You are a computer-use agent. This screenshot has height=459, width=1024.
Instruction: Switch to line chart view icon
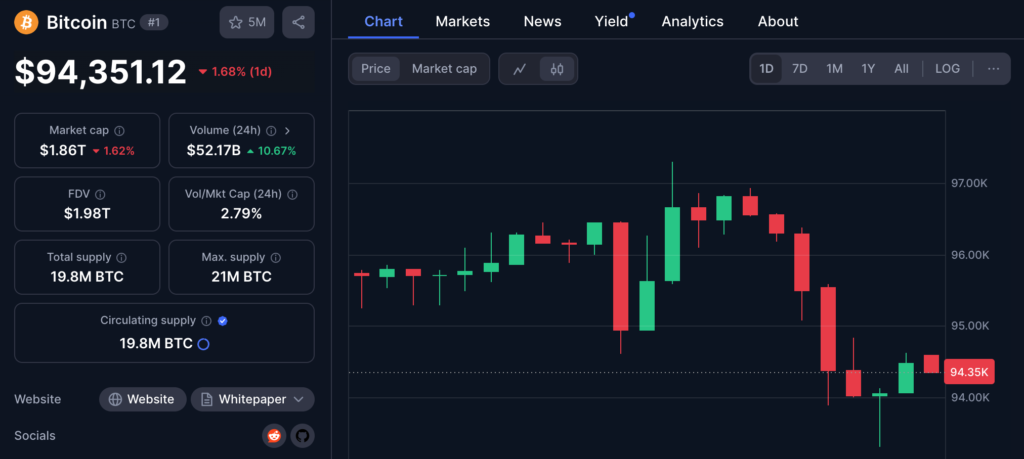click(519, 69)
